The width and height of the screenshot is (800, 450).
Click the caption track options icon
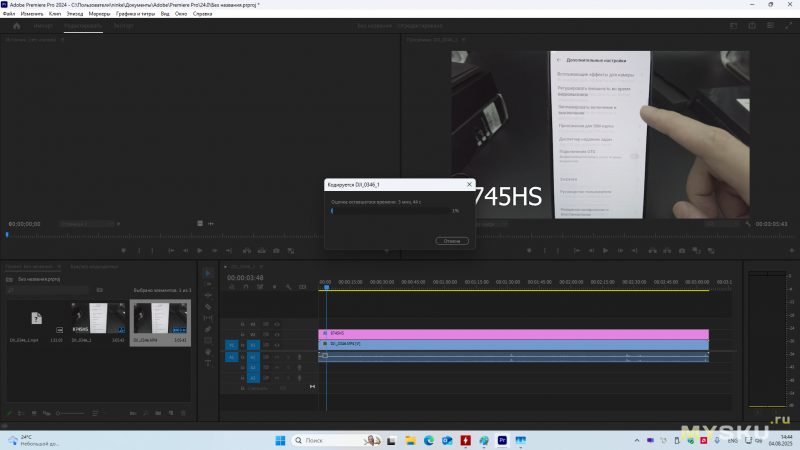tap(303, 287)
